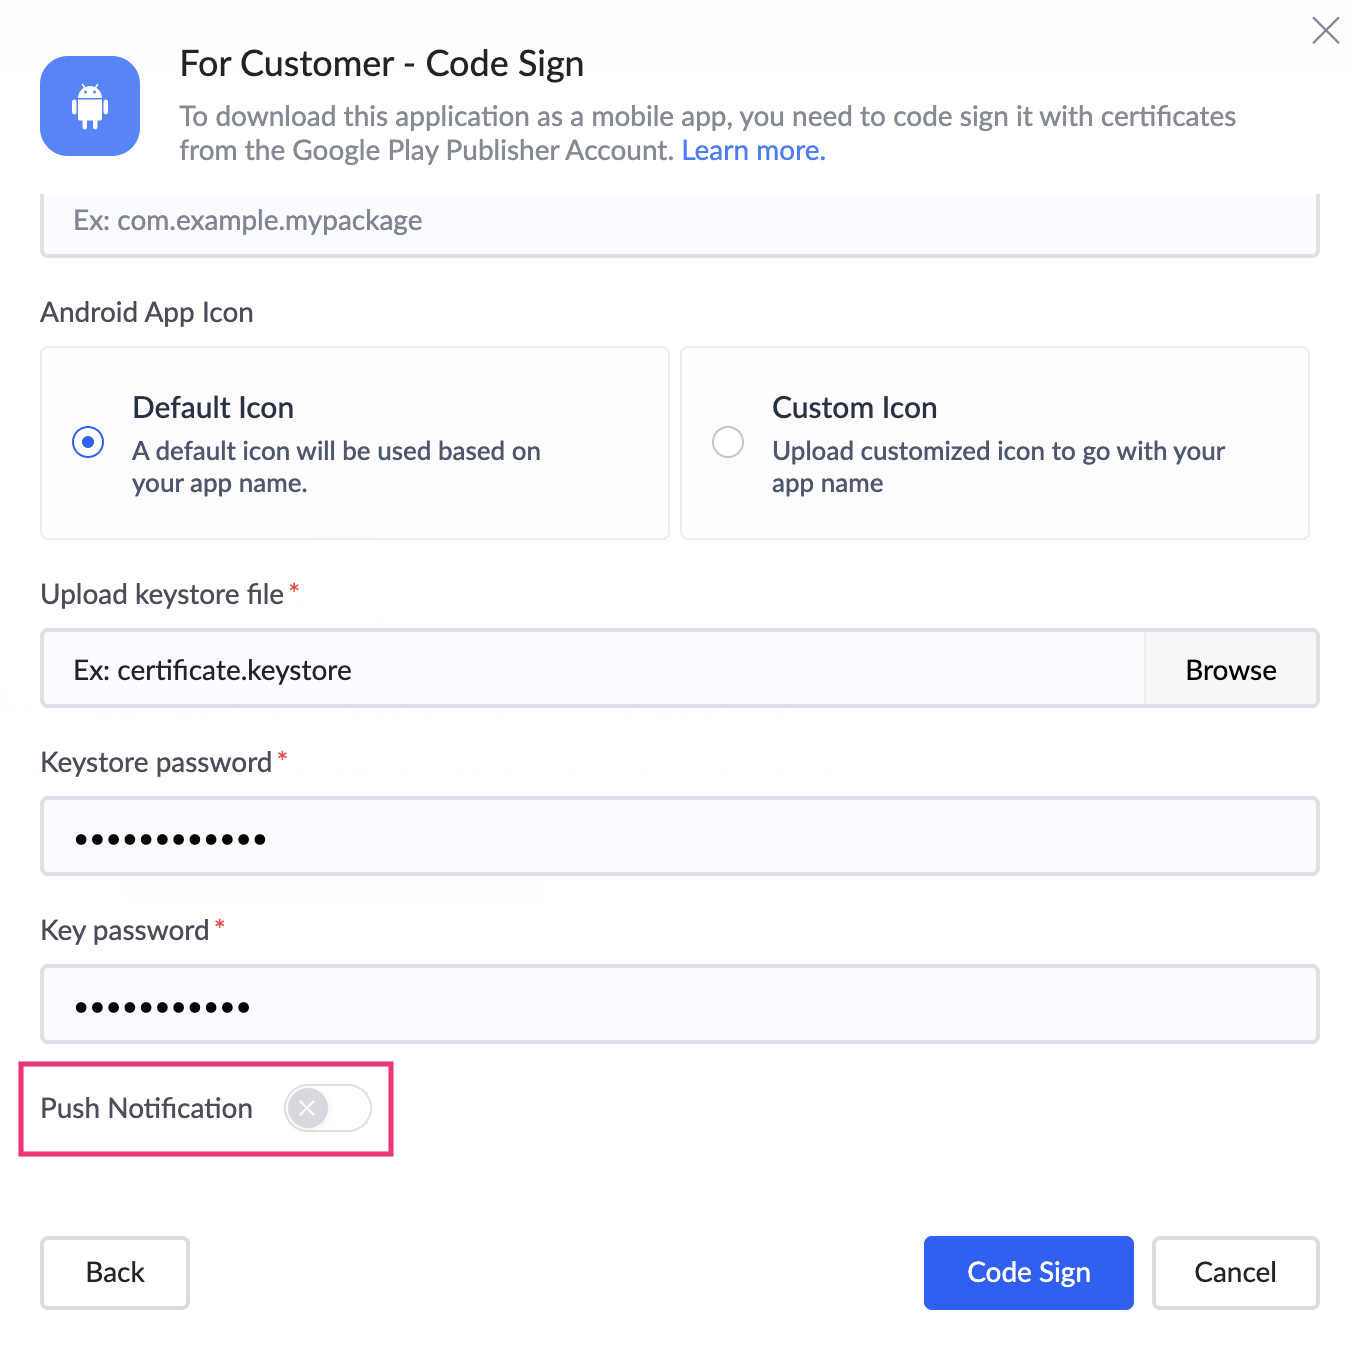
Task: Close the Code Sign dialog
Action: click(x=1325, y=31)
